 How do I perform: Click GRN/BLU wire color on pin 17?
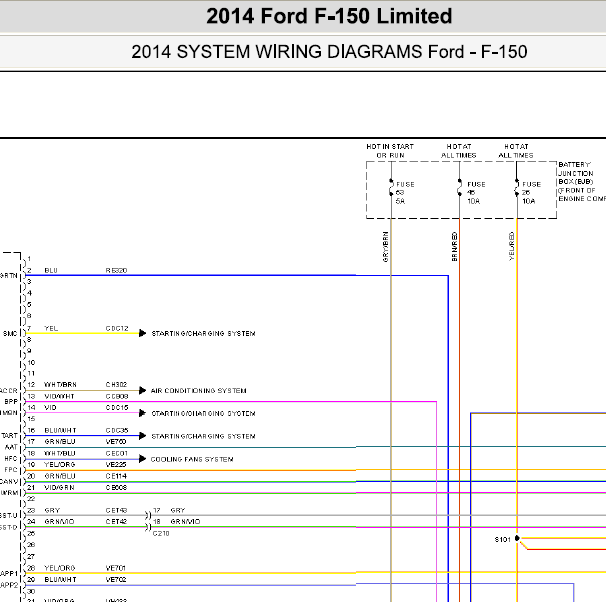point(60,442)
